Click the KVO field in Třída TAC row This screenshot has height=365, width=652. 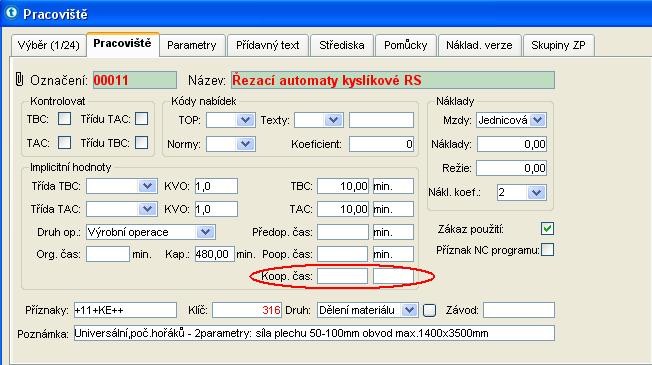pyautogui.click(x=216, y=209)
